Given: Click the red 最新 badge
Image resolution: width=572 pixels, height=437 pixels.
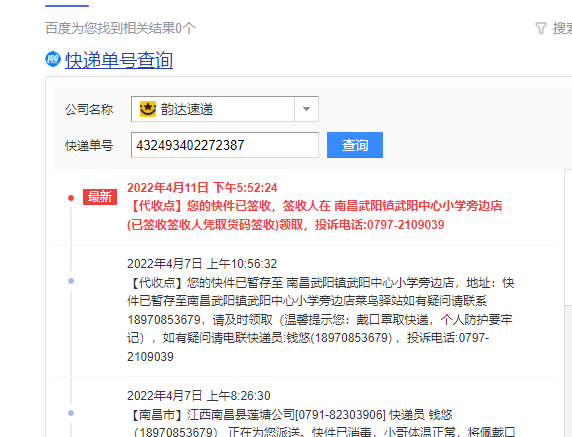Looking at the screenshot, I should pos(100,197).
